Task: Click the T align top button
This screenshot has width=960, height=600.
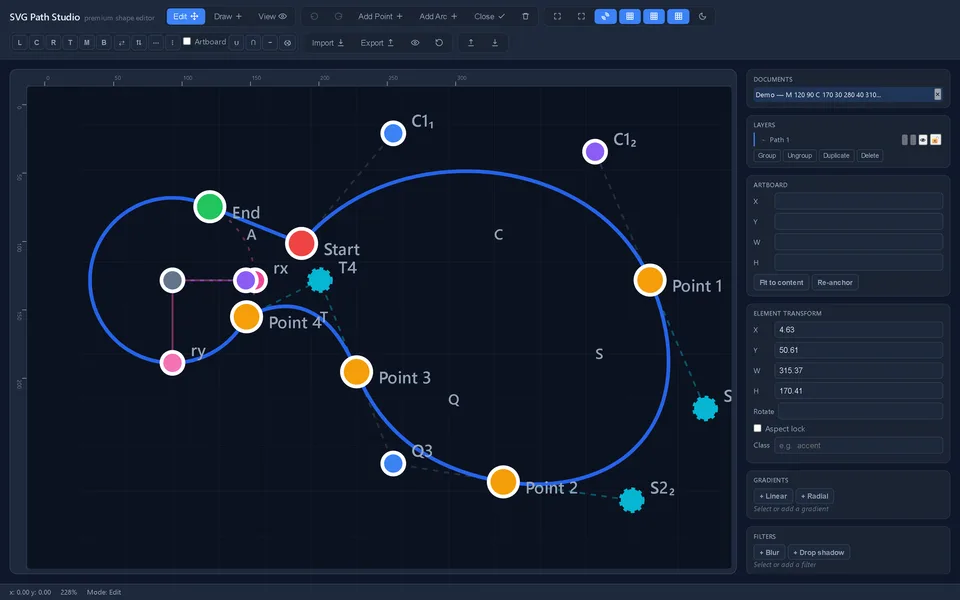Action: coord(70,42)
